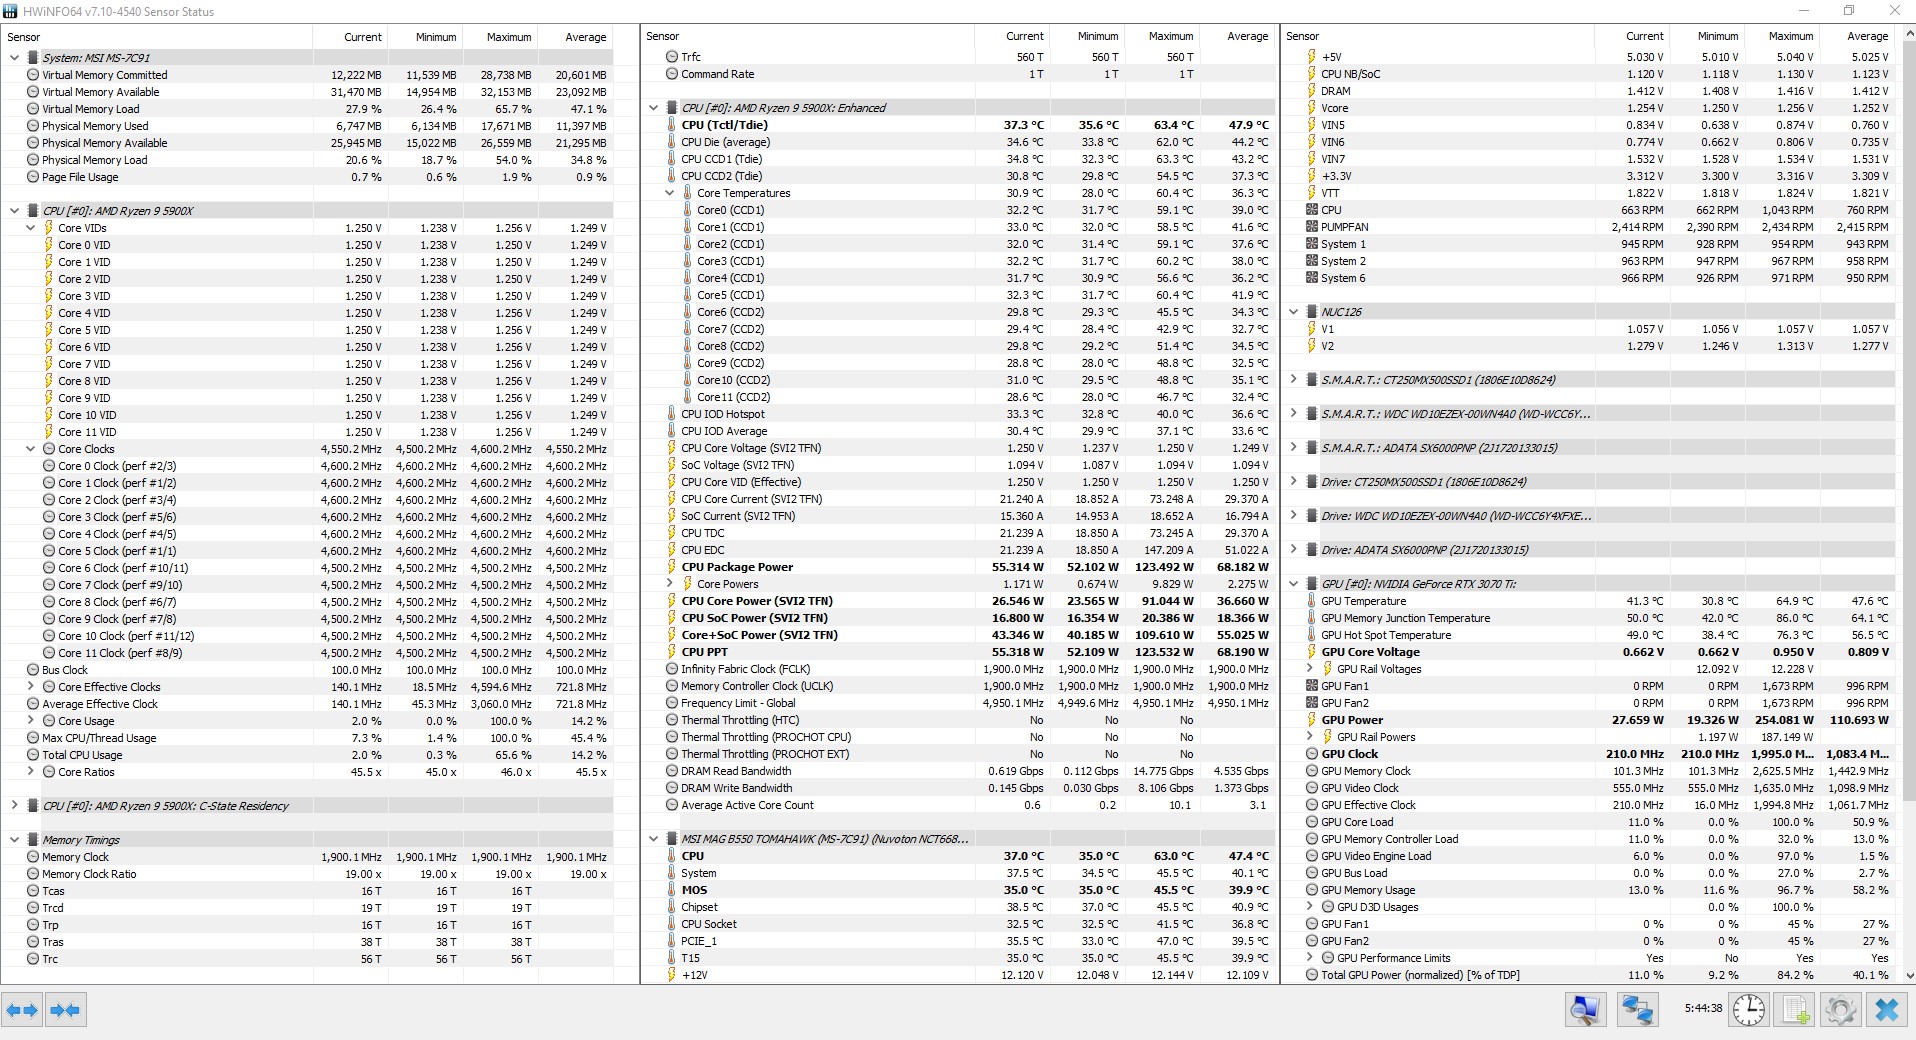Select the GPU Hot Spot Temperature row

[1589, 635]
